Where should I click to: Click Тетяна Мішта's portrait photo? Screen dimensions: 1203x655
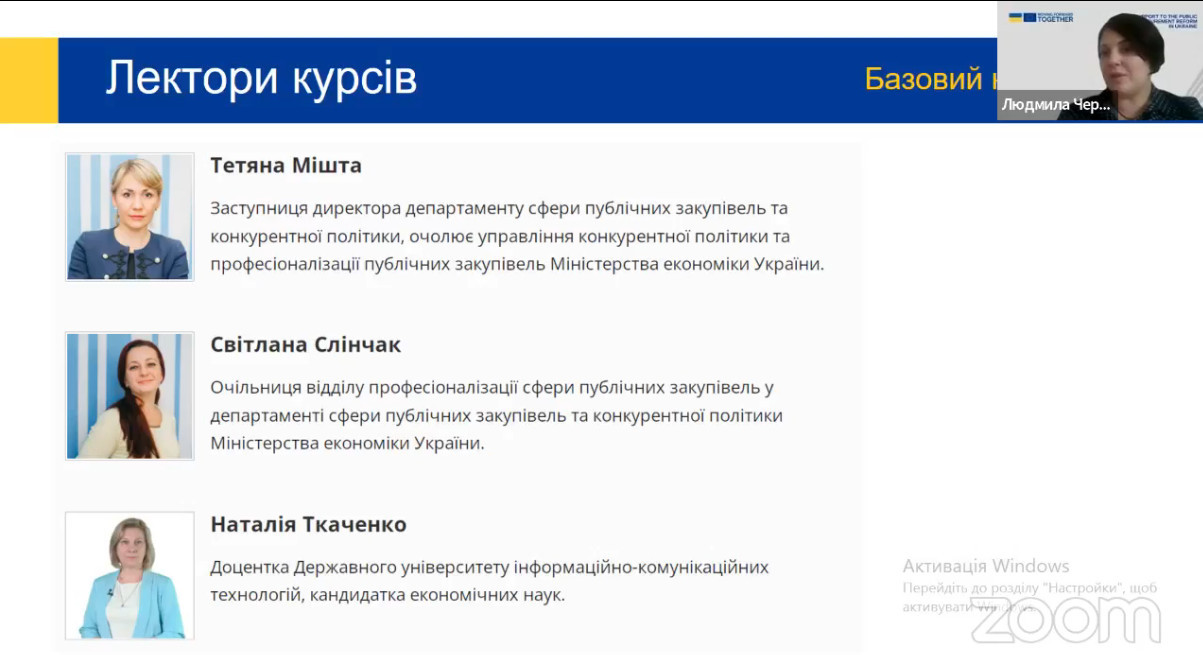(129, 216)
